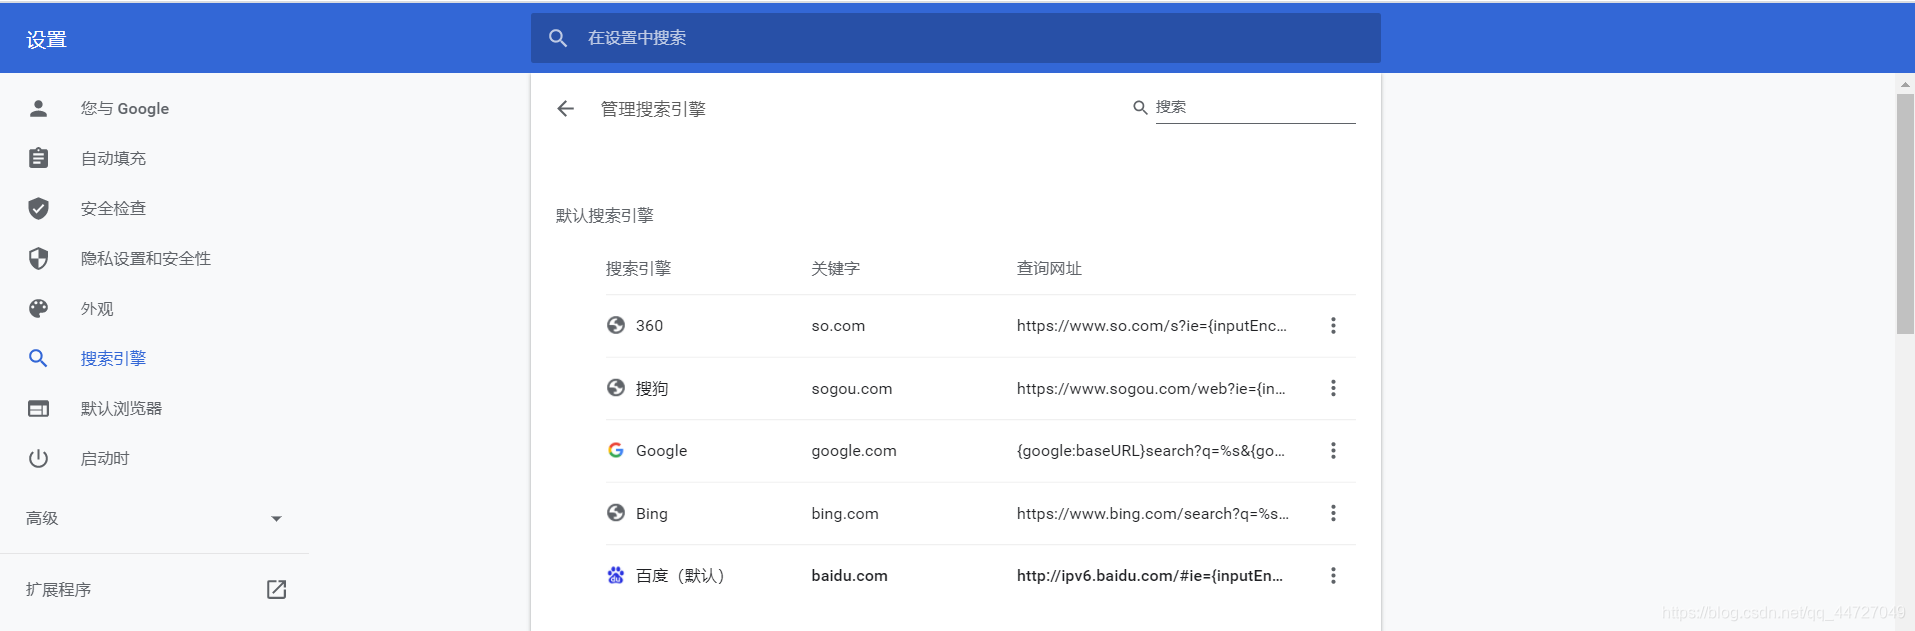Click the shield icon for 隐私设置和安全性
The image size is (1915, 631).
coord(38,258)
